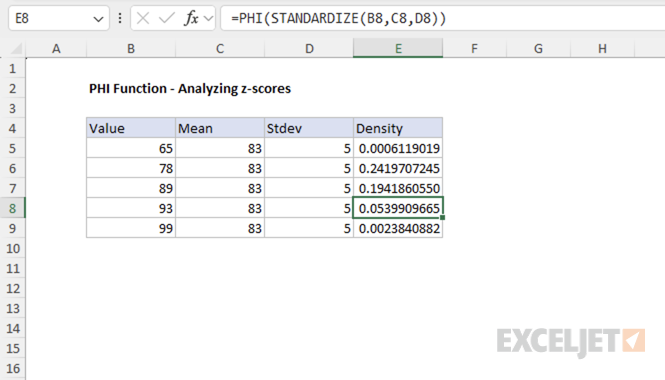Select column F header
This screenshot has width=665, height=380.
pos(474,49)
